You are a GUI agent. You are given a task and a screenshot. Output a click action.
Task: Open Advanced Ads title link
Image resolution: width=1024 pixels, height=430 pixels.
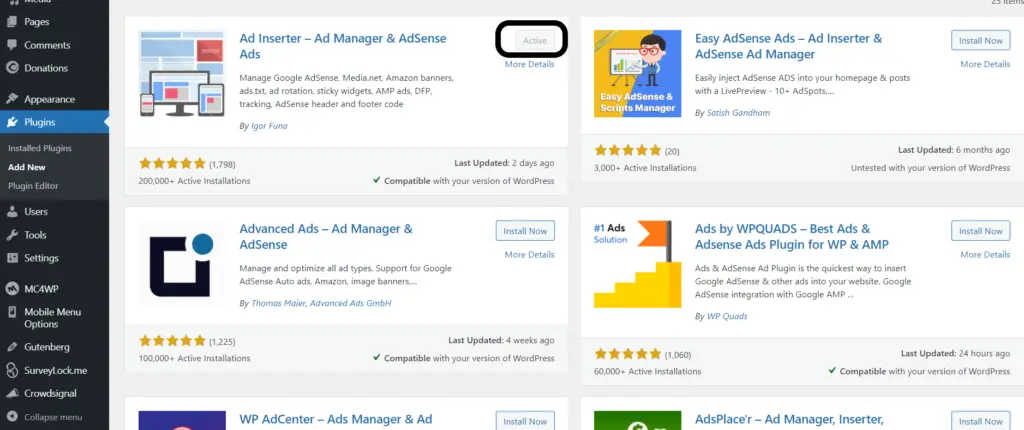[326, 237]
